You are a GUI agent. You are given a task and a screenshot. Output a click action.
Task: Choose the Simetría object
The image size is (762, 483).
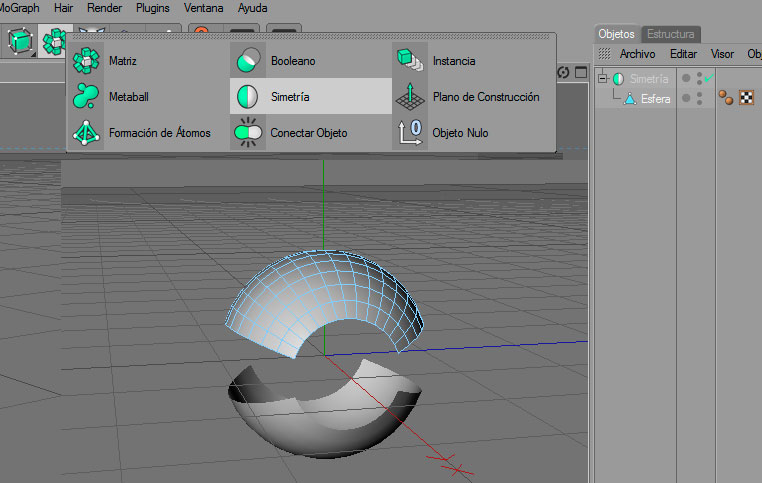311,96
